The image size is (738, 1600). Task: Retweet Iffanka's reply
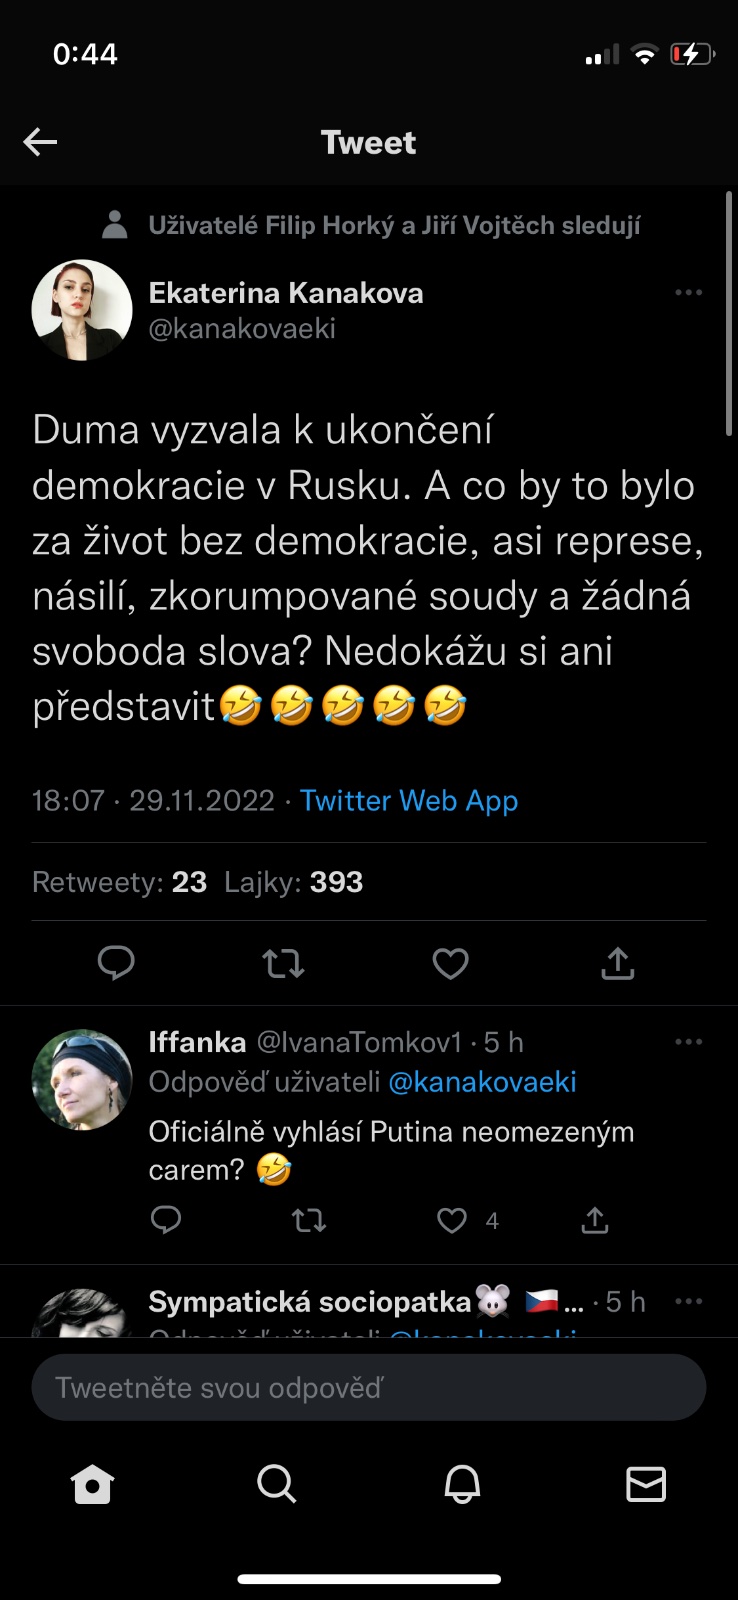(309, 1220)
